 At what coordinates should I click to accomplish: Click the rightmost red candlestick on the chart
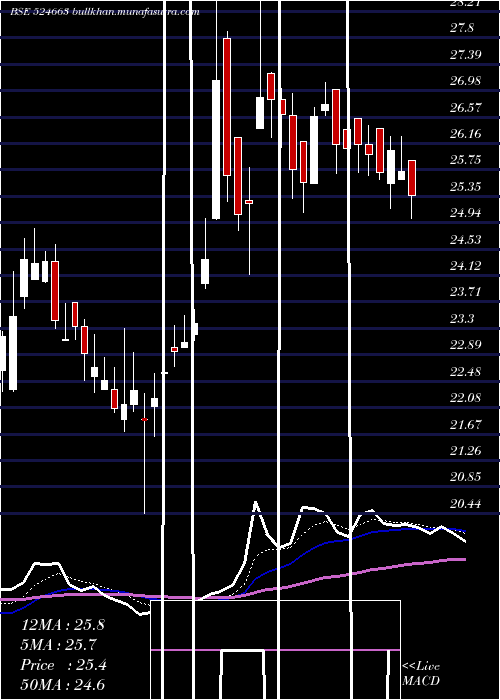(412, 178)
